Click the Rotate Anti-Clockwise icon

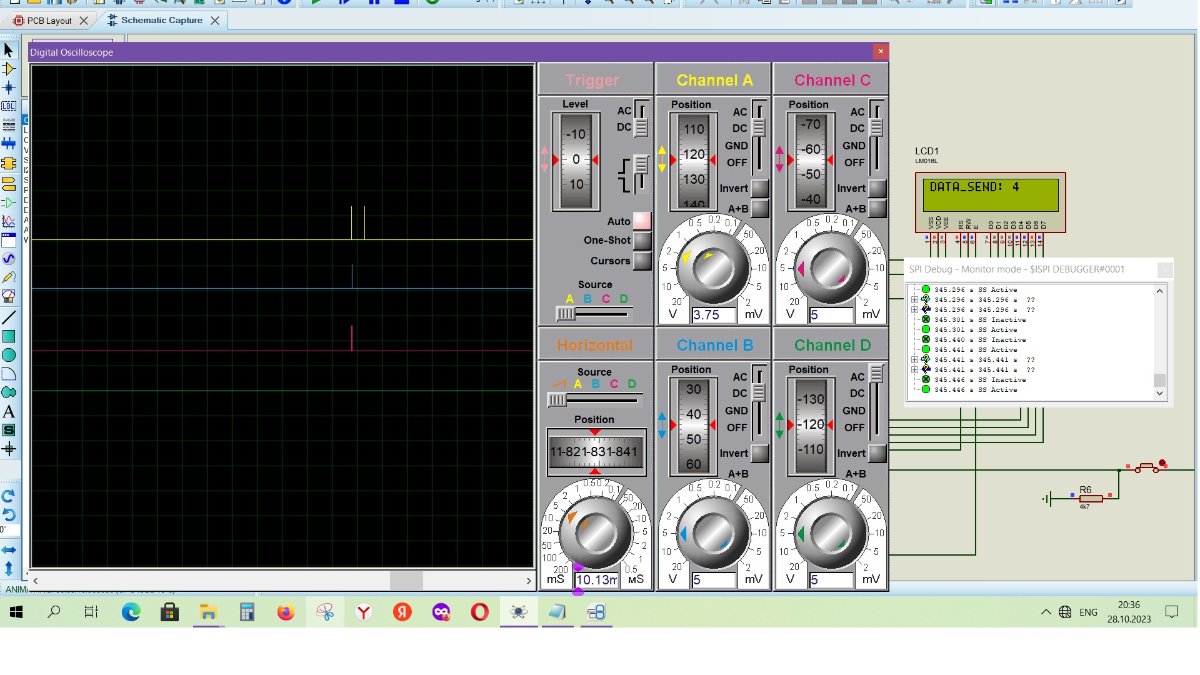[x=9, y=515]
